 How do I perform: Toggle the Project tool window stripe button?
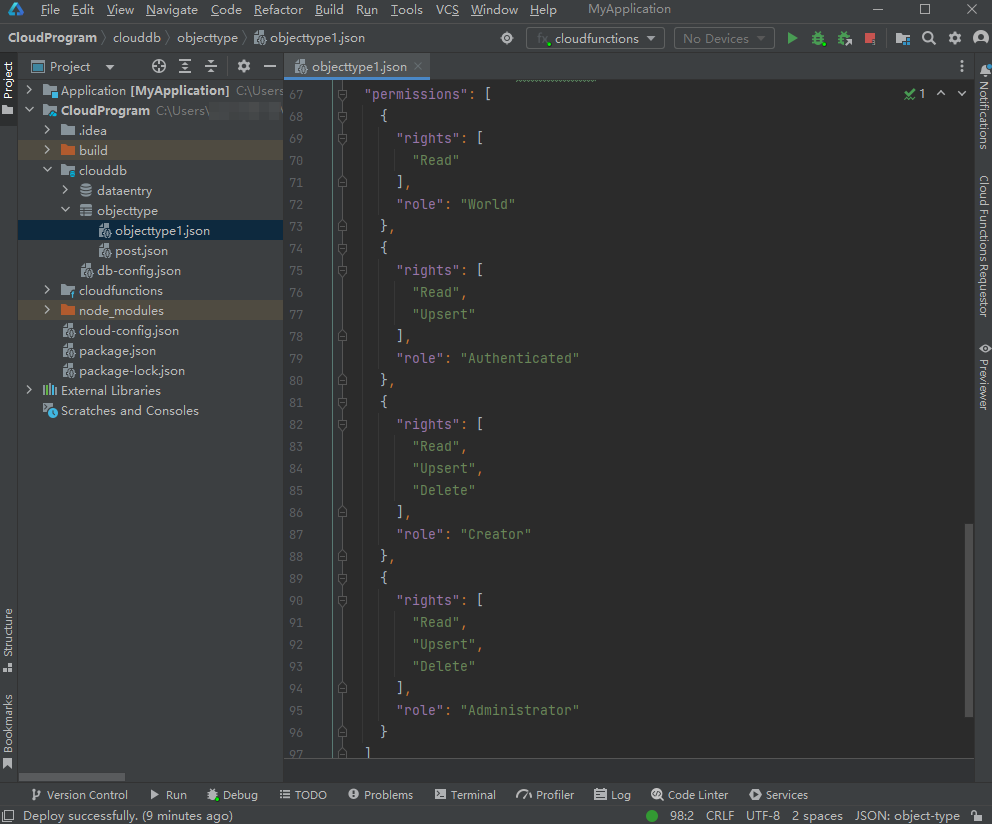pos(8,88)
